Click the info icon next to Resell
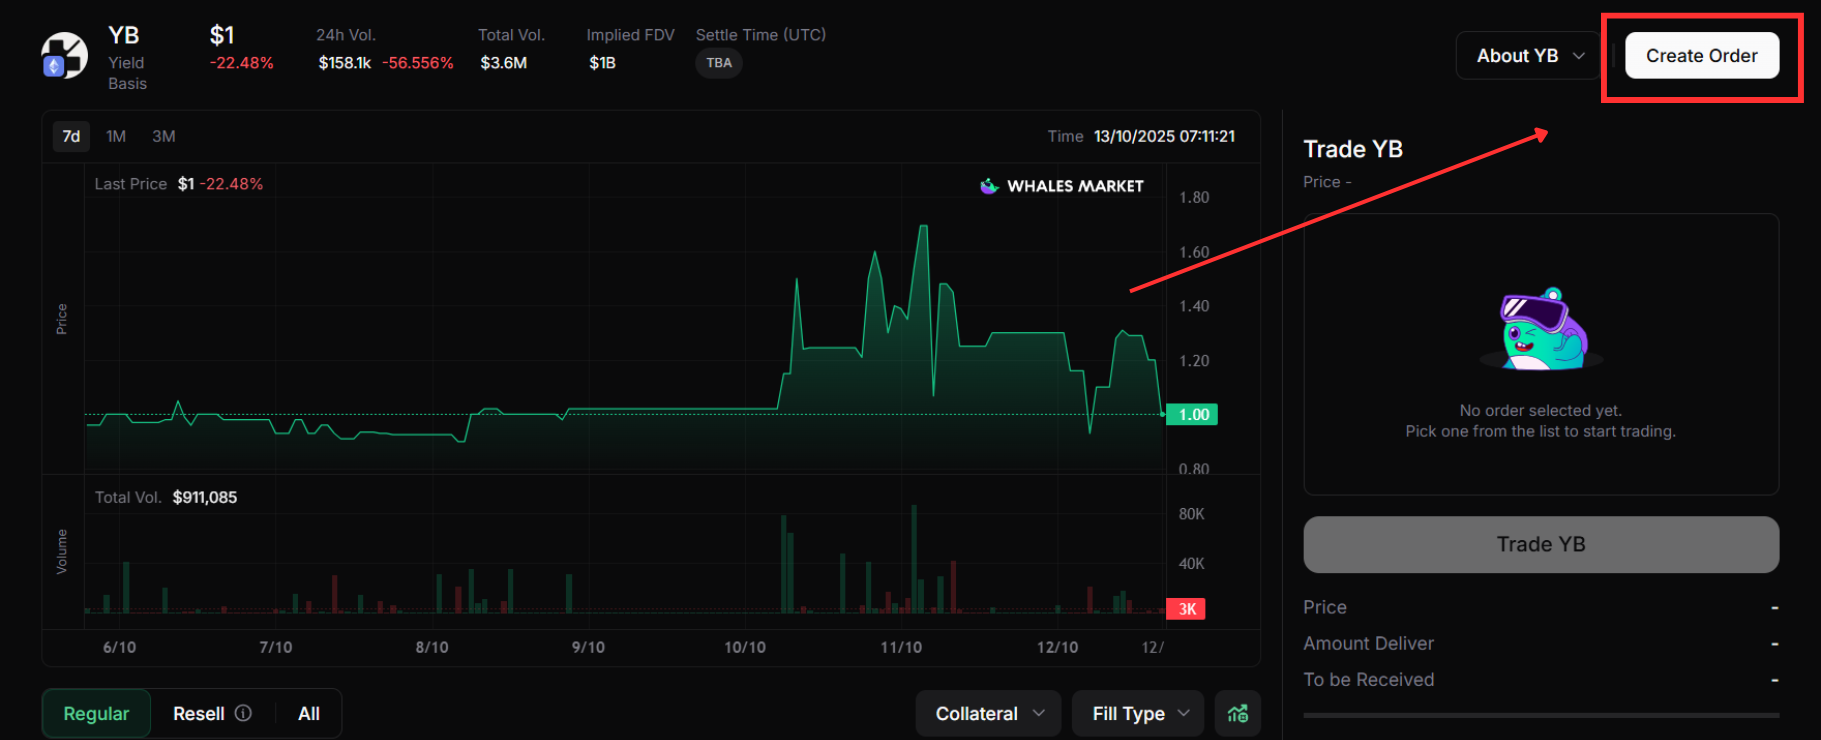The width and height of the screenshot is (1821, 740). tap(243, 713)
